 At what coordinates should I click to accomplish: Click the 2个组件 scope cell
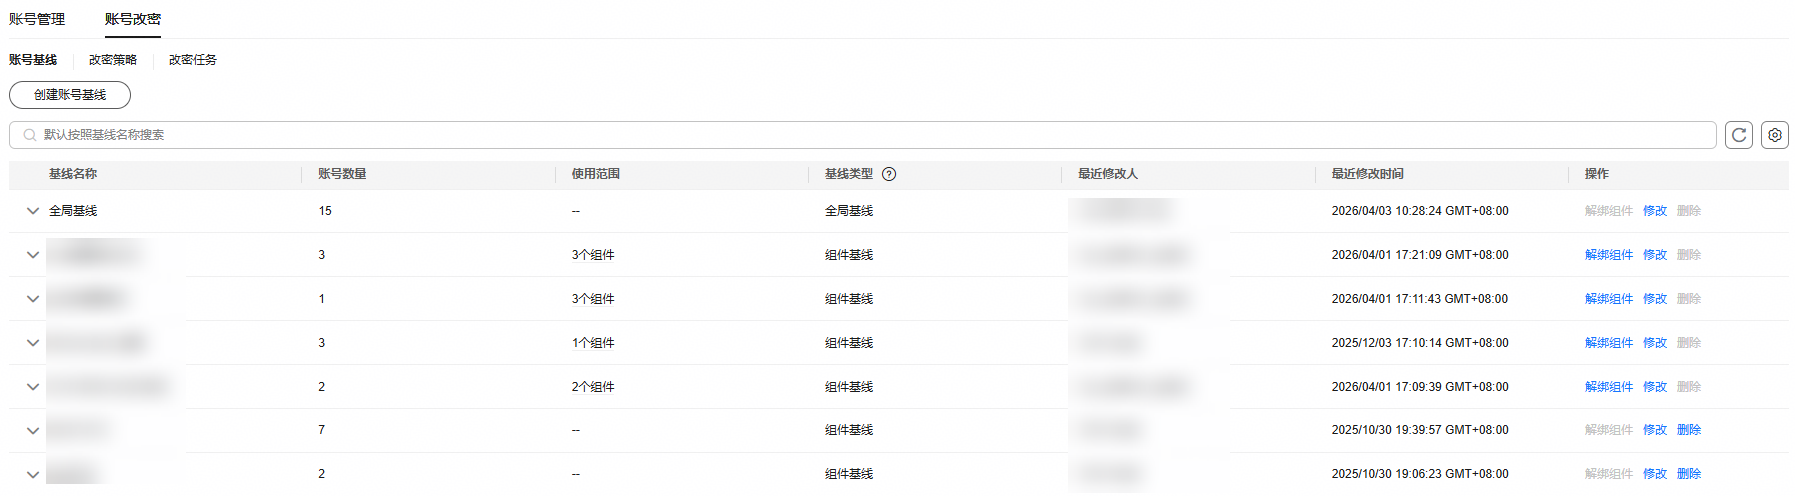[593, 387]
